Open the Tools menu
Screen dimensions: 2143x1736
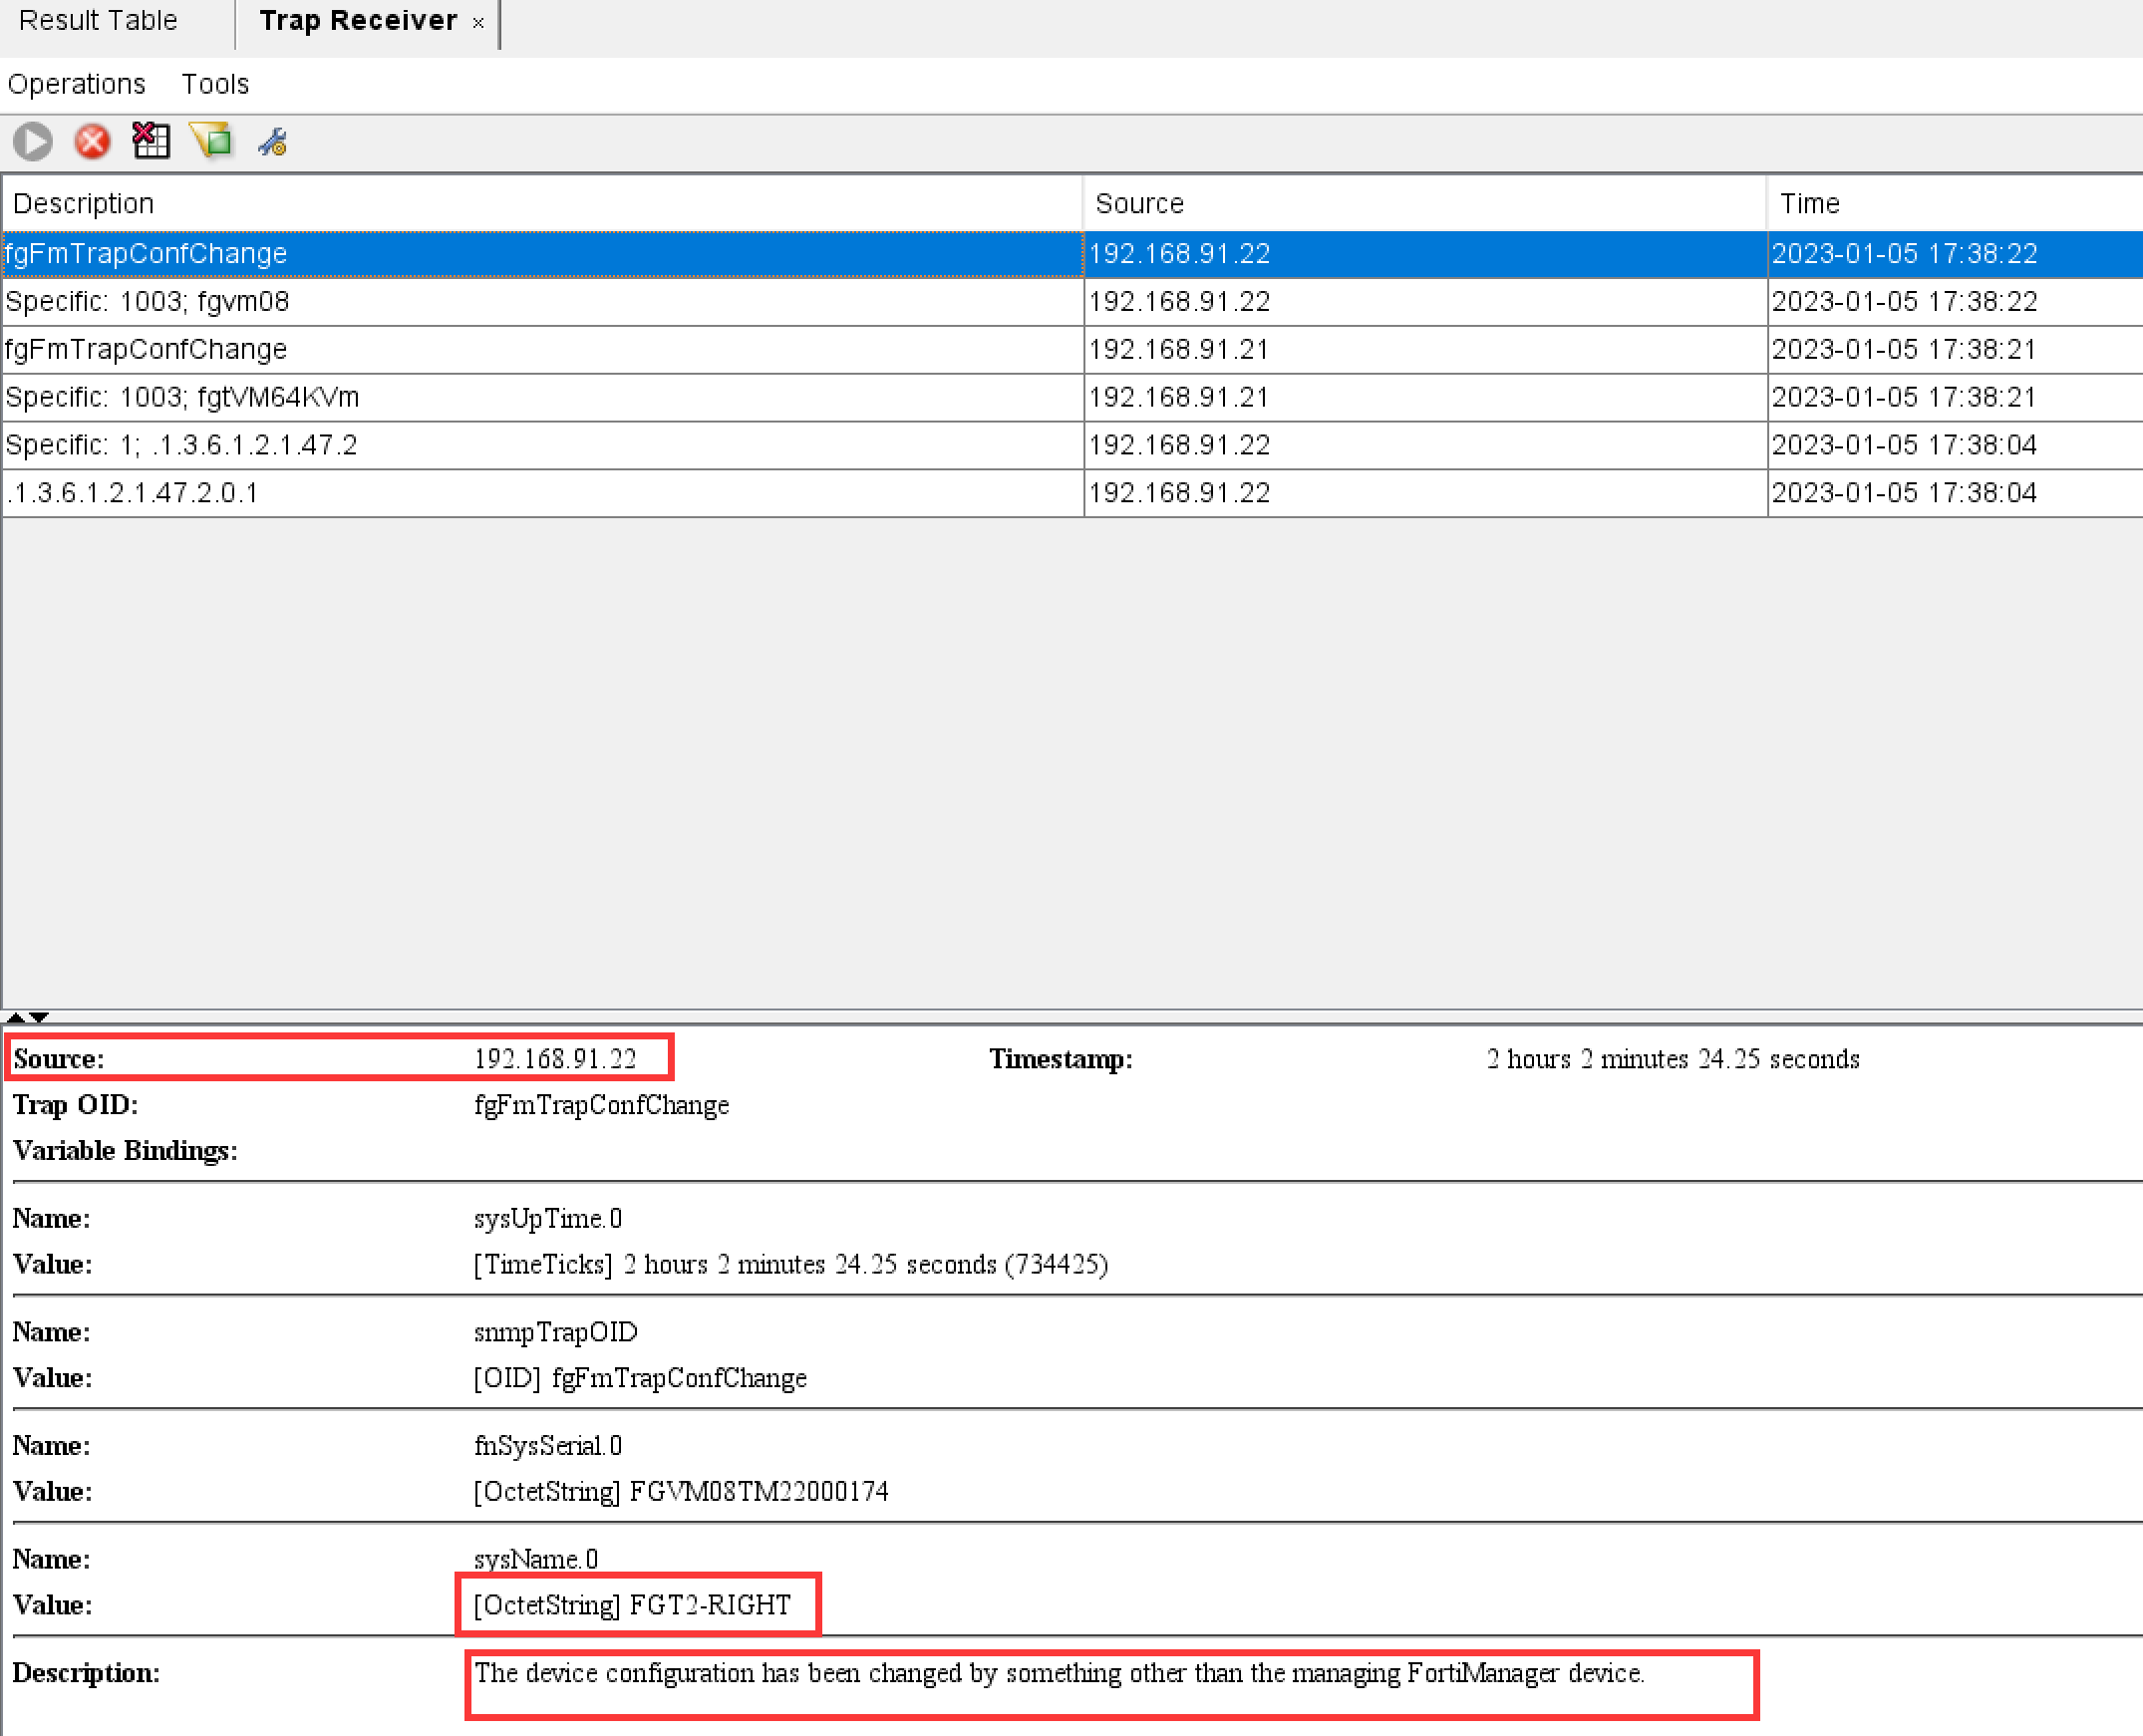214,84
